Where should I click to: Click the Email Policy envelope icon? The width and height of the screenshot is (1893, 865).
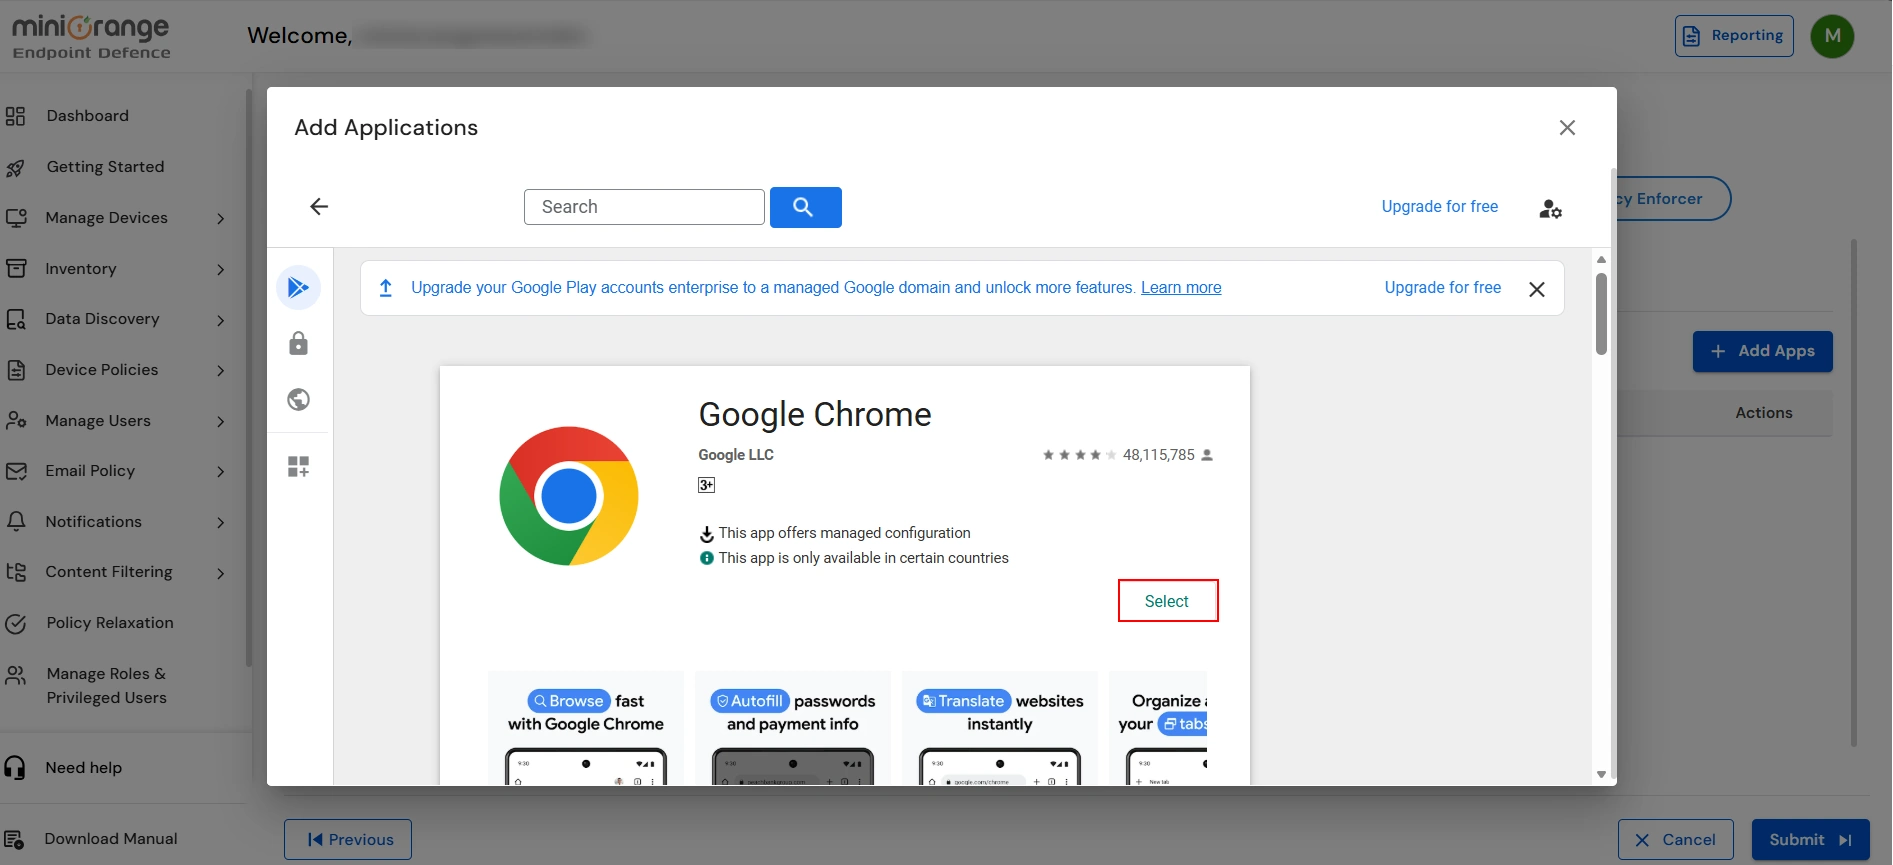[x=15, y=471]
